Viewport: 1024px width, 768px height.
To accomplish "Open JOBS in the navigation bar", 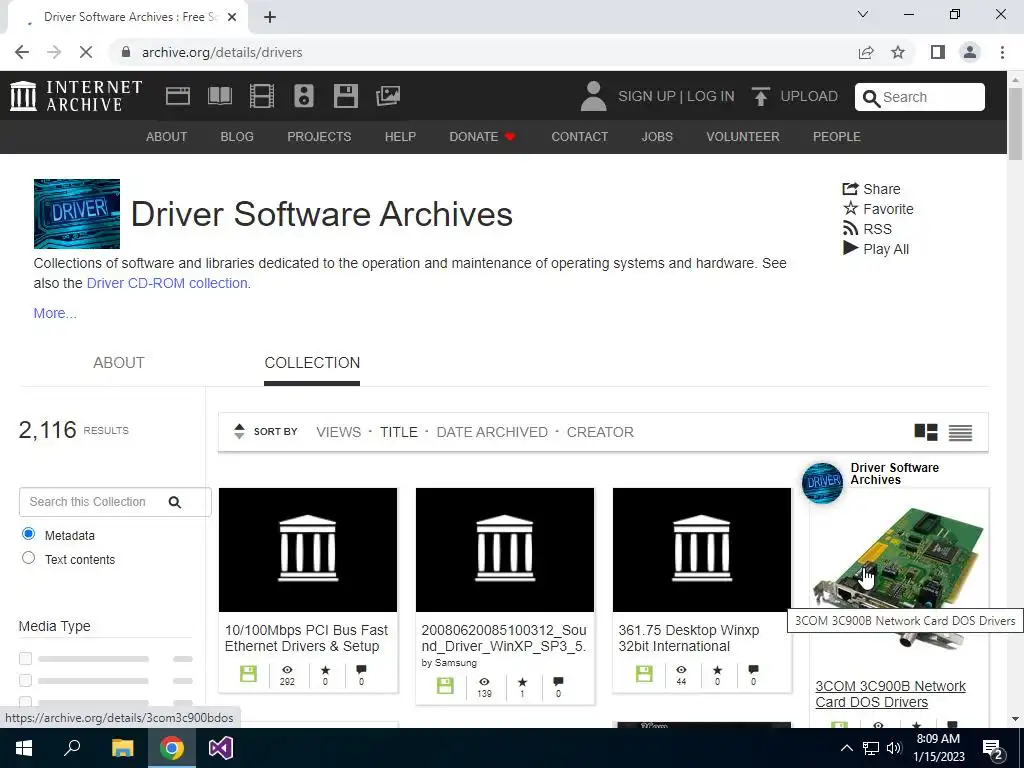I will click(657, 136).
